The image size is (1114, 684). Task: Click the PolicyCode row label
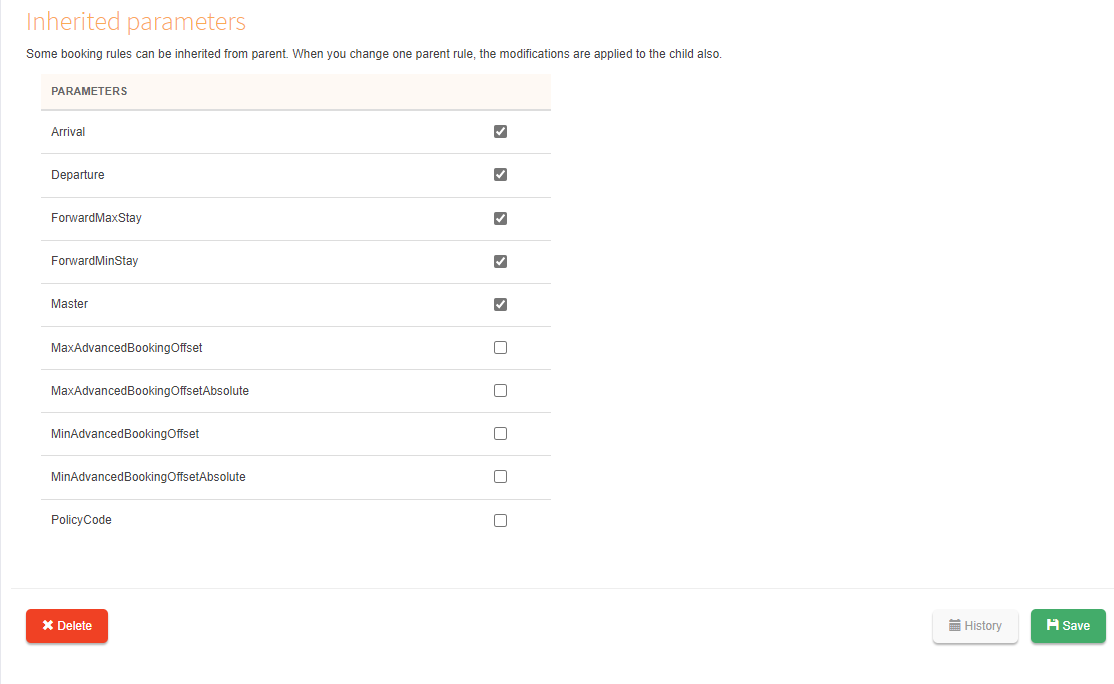click(81, 520)
